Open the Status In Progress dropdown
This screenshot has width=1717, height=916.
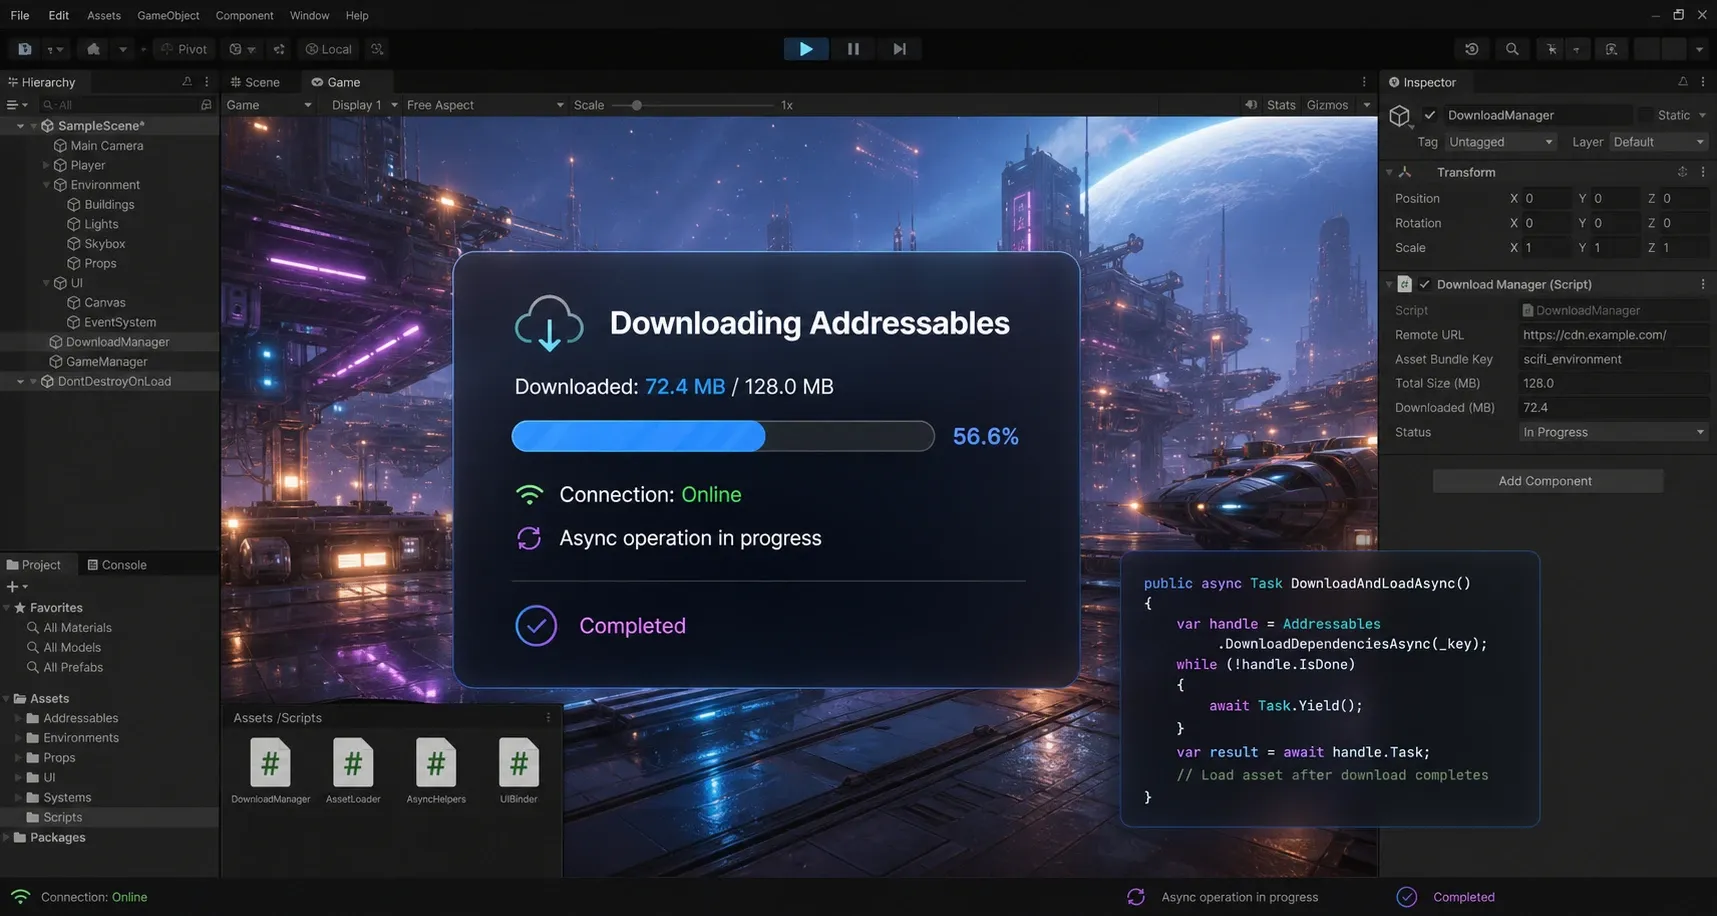[1613, 432]
